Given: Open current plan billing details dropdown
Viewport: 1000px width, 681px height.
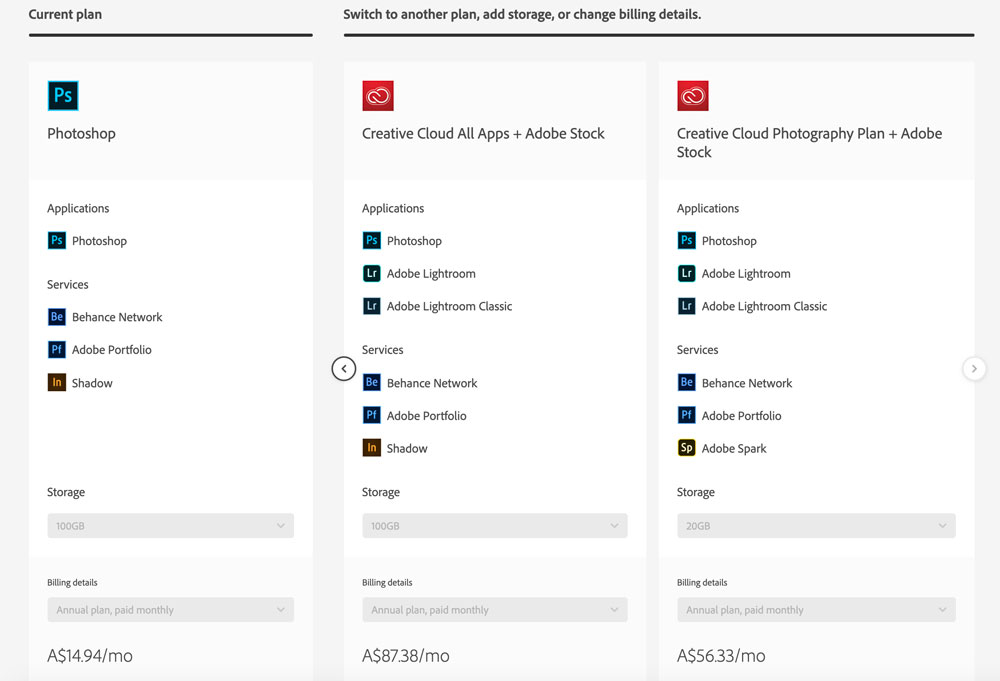Looking at the screenshot, I should [170, 610].
